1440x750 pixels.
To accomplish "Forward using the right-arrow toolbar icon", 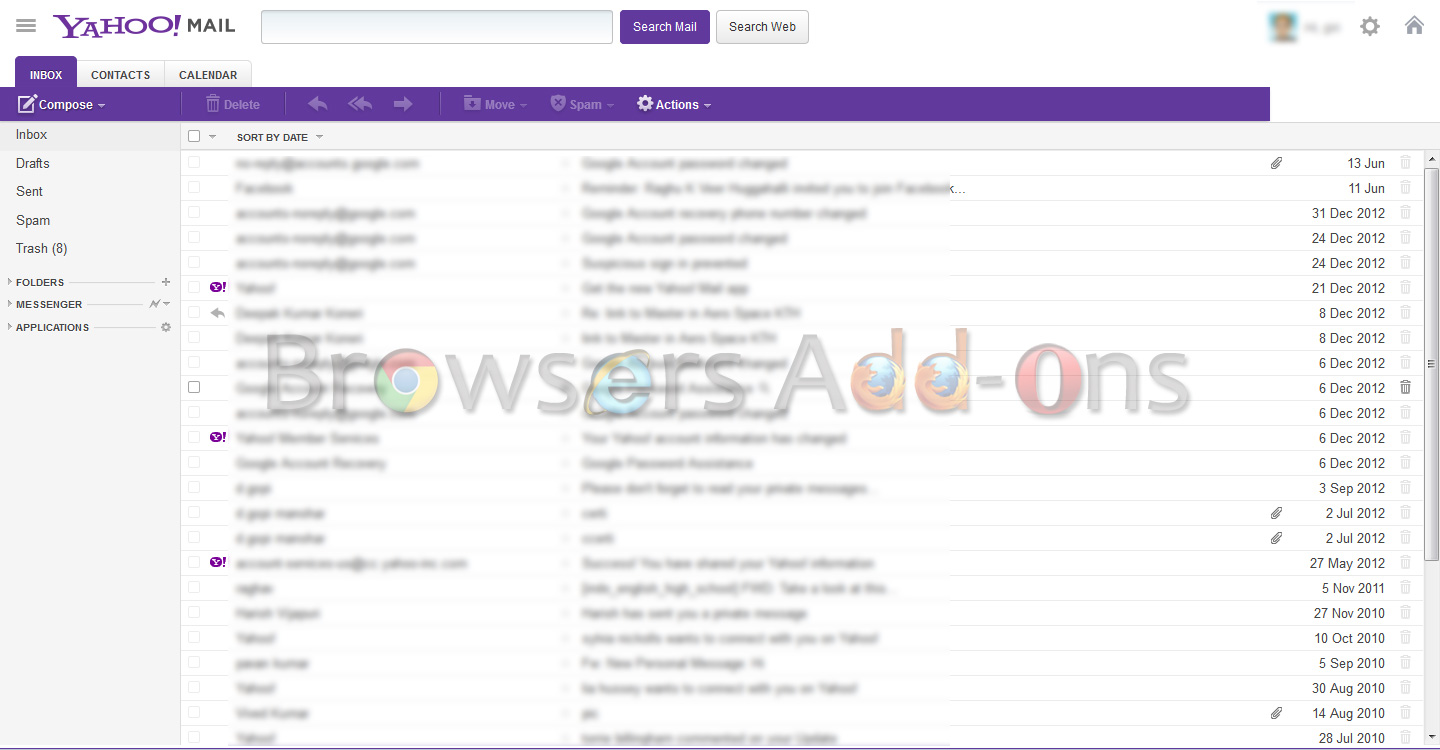I will click(x=403, y=104).
